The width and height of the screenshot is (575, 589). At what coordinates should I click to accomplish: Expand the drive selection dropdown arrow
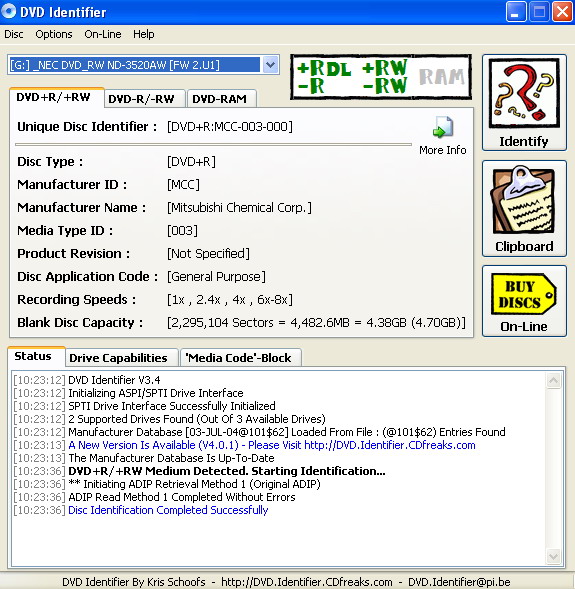[x=270, y=65]
